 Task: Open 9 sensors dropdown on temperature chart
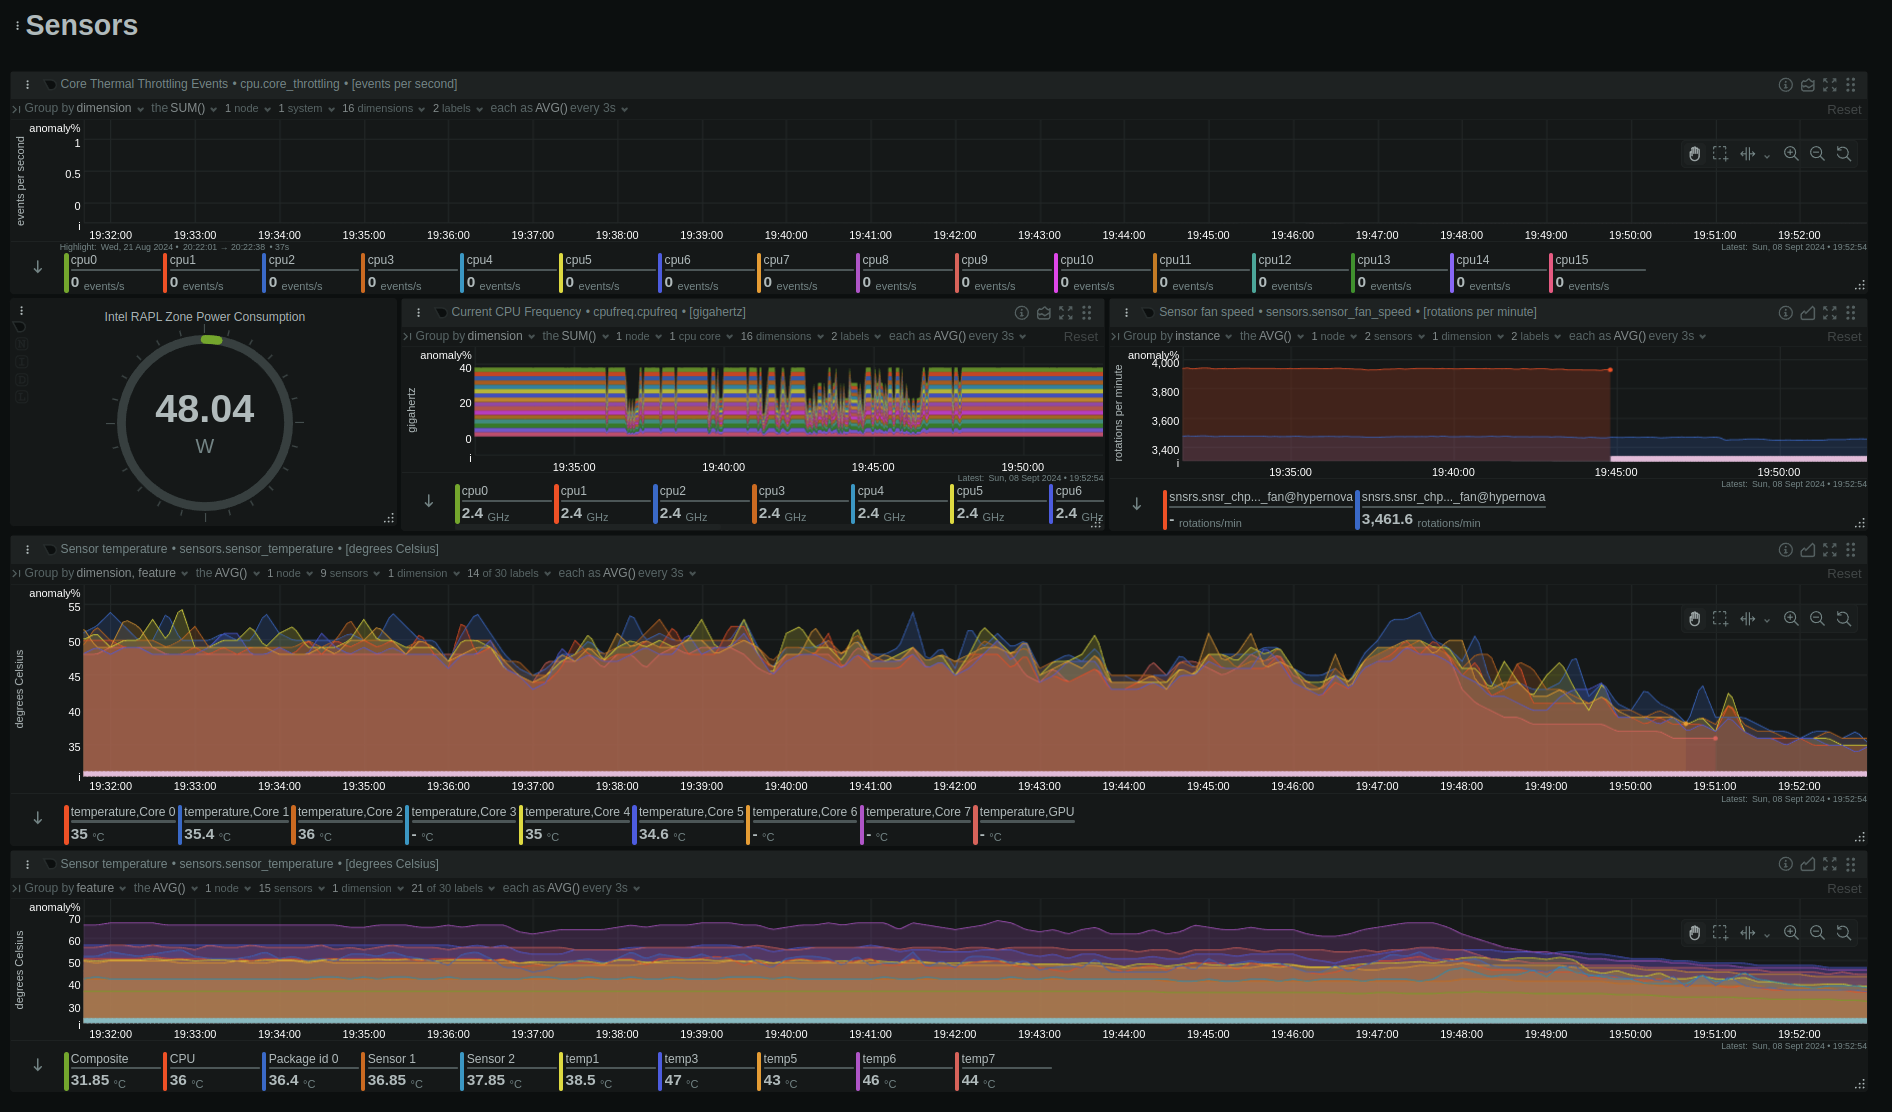350,574
